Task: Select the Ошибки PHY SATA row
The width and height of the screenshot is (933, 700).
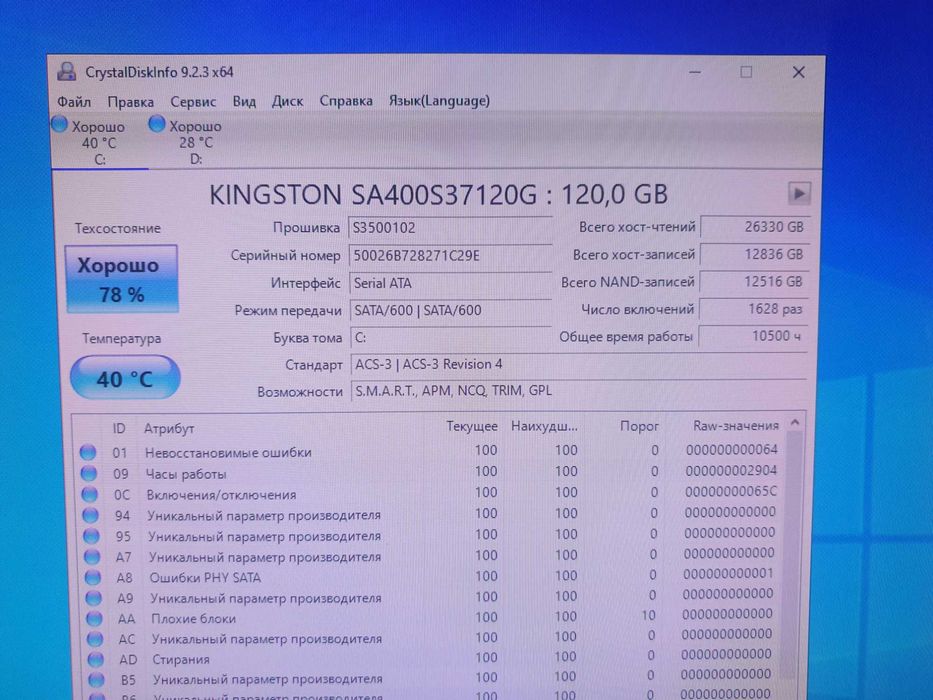Action: pos(430,576)
